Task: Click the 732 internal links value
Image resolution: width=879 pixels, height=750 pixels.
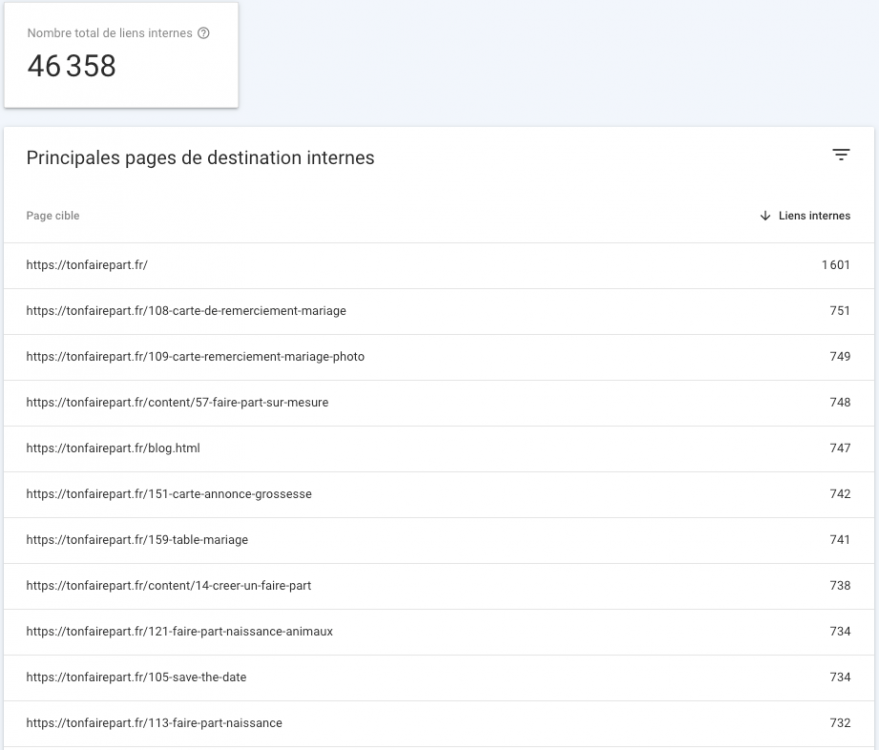Action: tap(840, 724)
